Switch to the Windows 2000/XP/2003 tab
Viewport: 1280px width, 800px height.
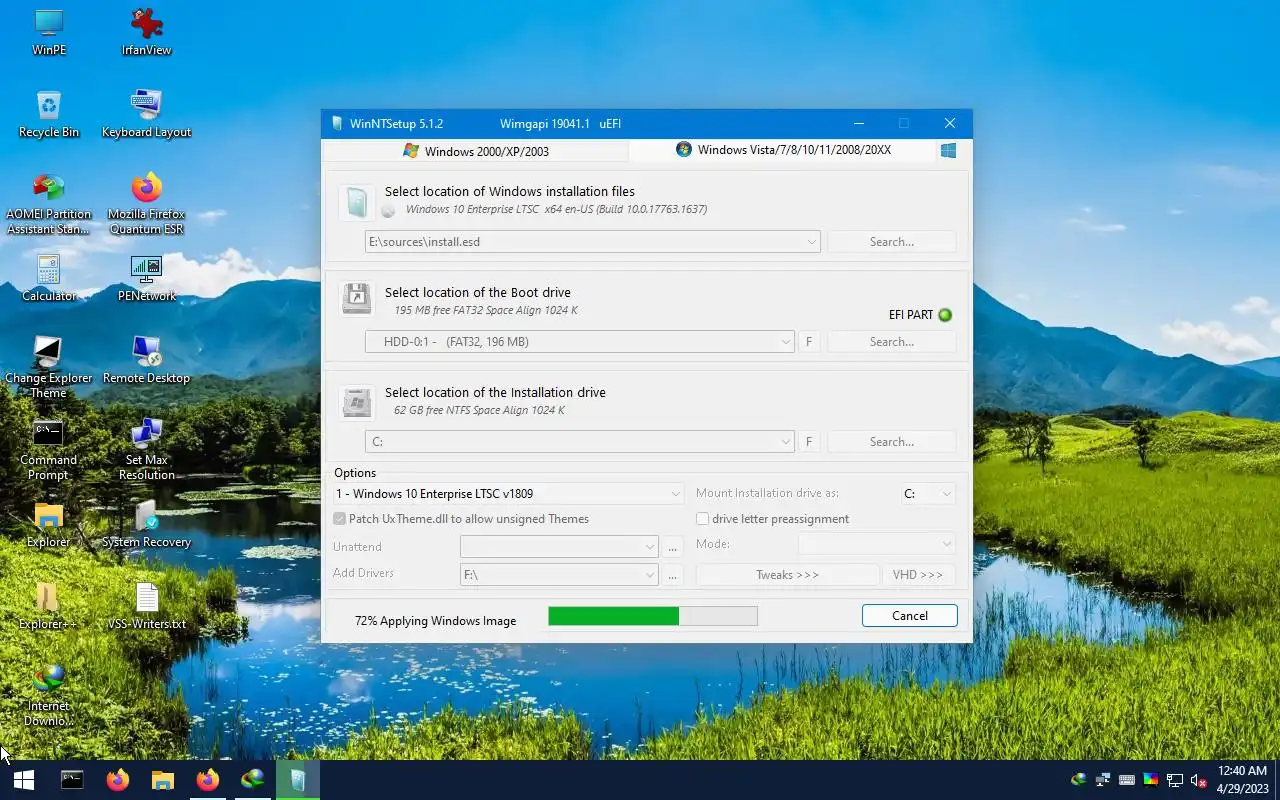coord(476,151)
